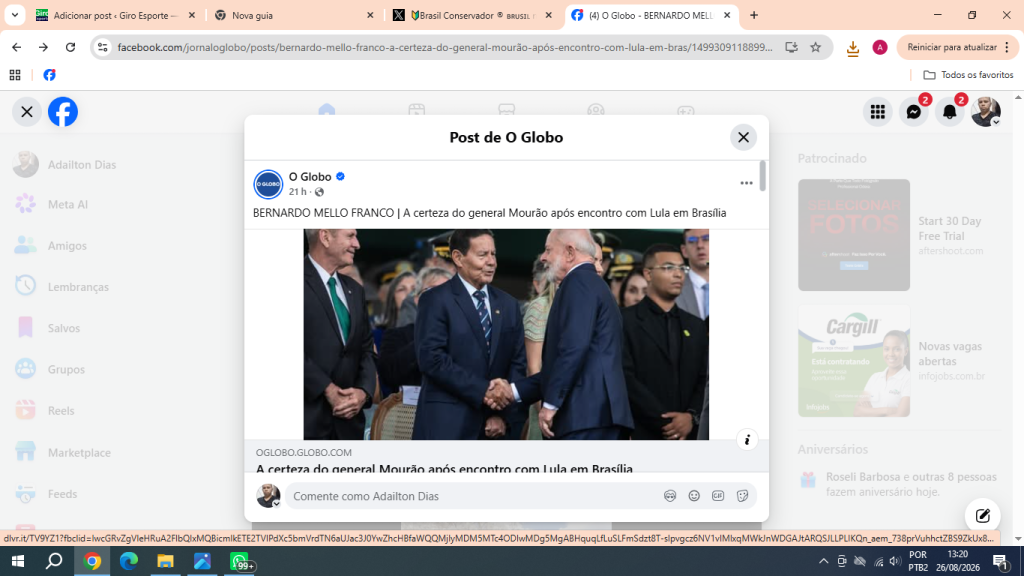Viewport: 1024px width, 576px height.
Task: Open Windows taskbar search
Action: click(x=54, y=561)
